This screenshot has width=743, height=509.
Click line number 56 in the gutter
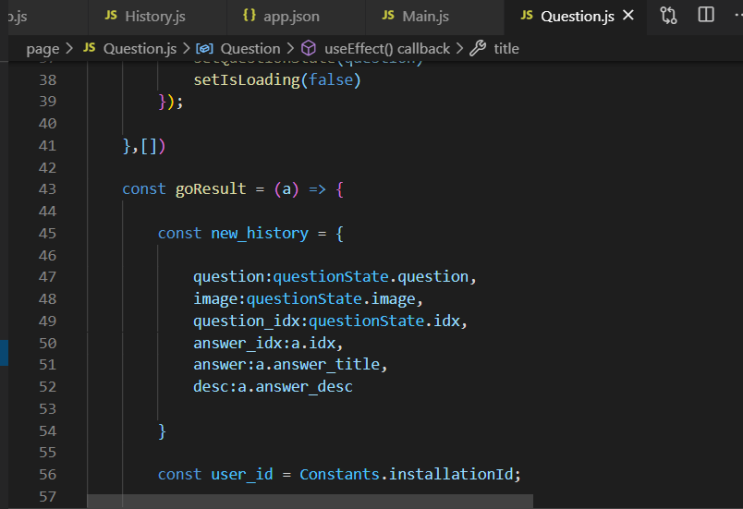(x=47, y=474)
